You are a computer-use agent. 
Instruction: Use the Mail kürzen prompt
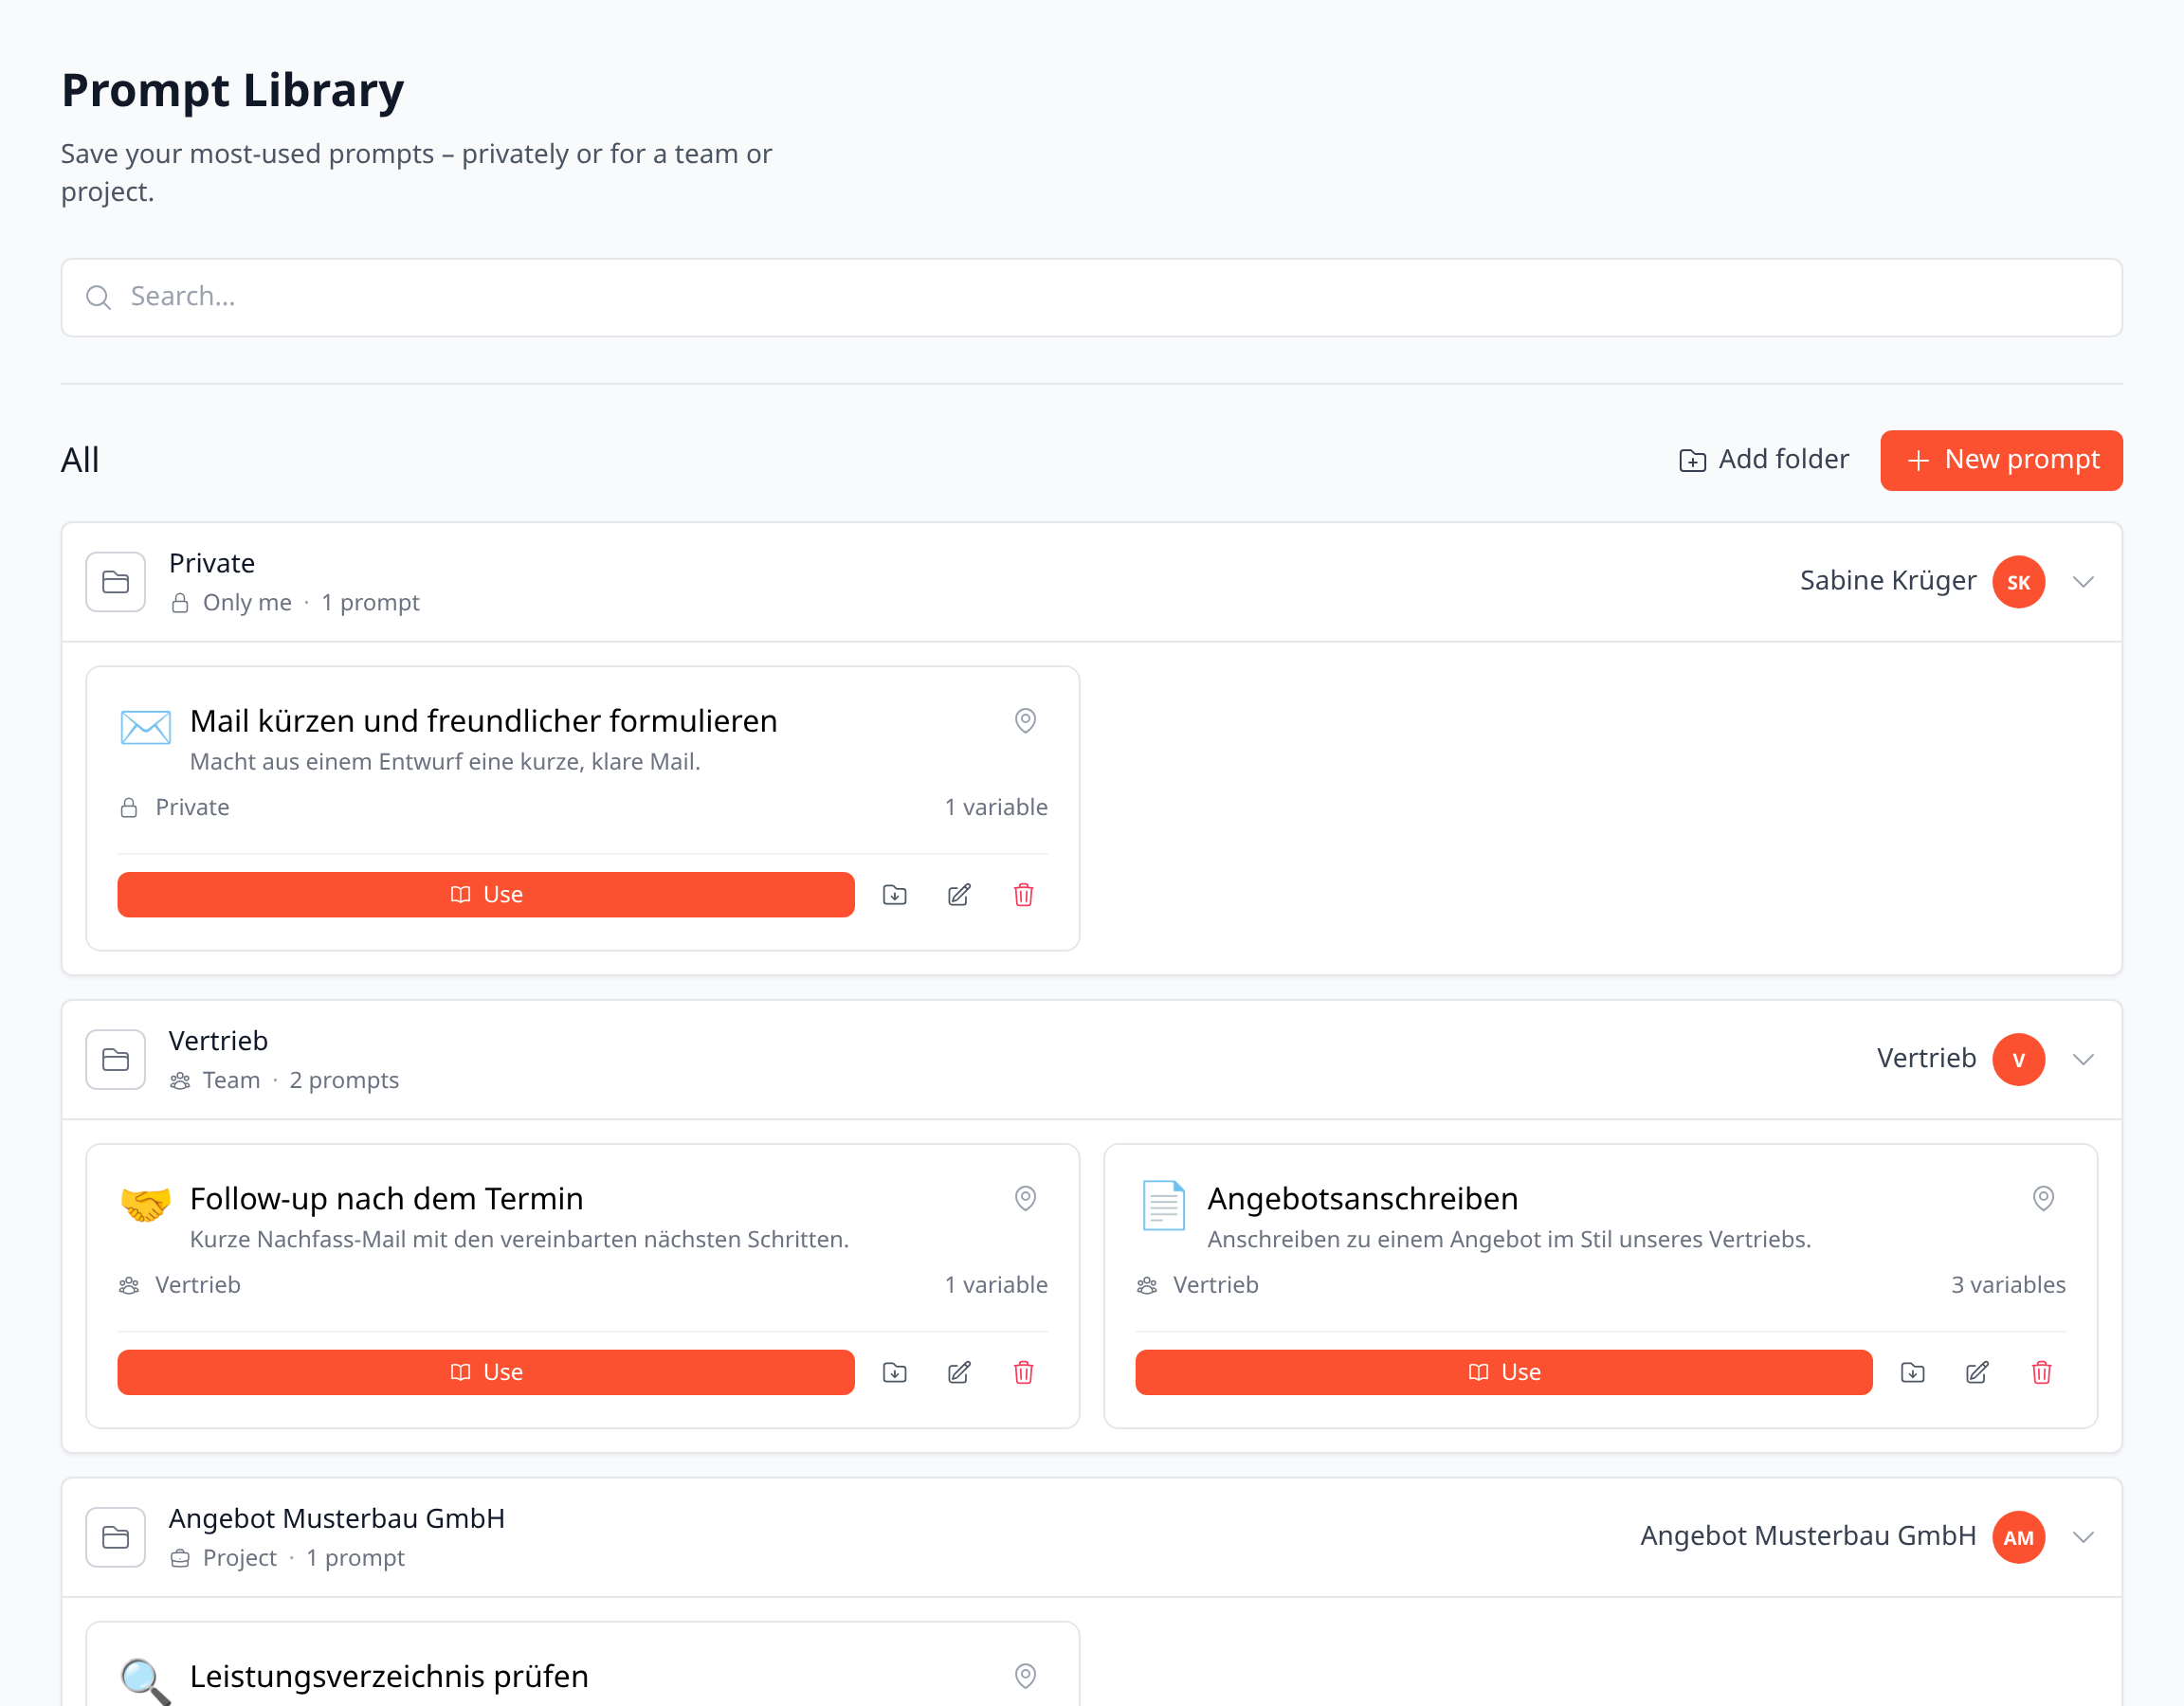[486, 895]
